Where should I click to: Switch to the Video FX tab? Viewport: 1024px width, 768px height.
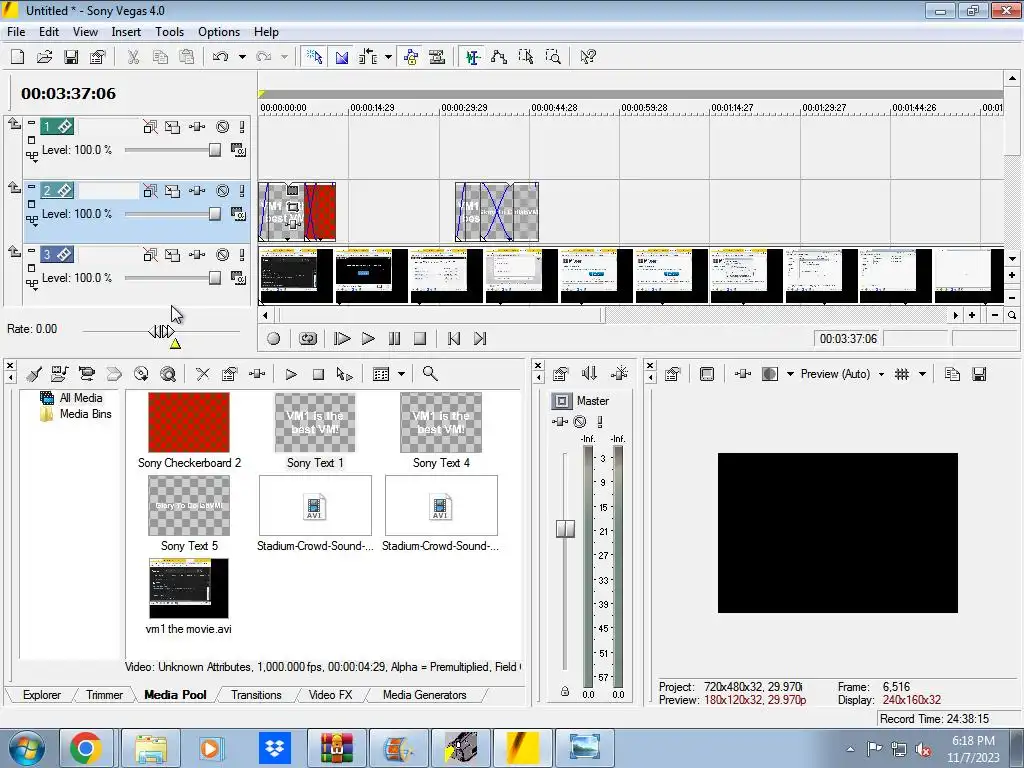(x=330, y=695)
